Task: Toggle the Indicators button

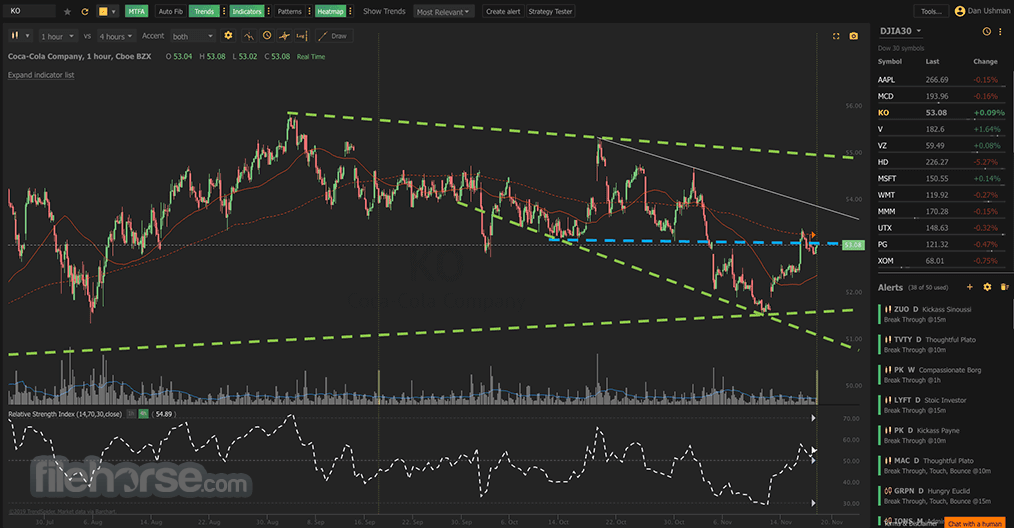Action: (247, 12)
